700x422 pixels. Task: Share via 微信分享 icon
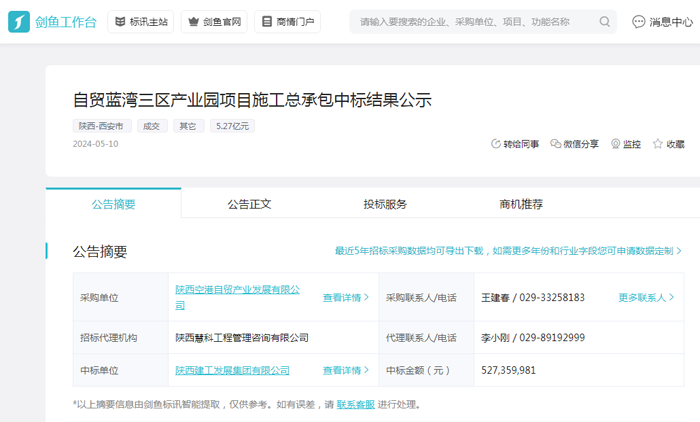[x=555, y=144]
